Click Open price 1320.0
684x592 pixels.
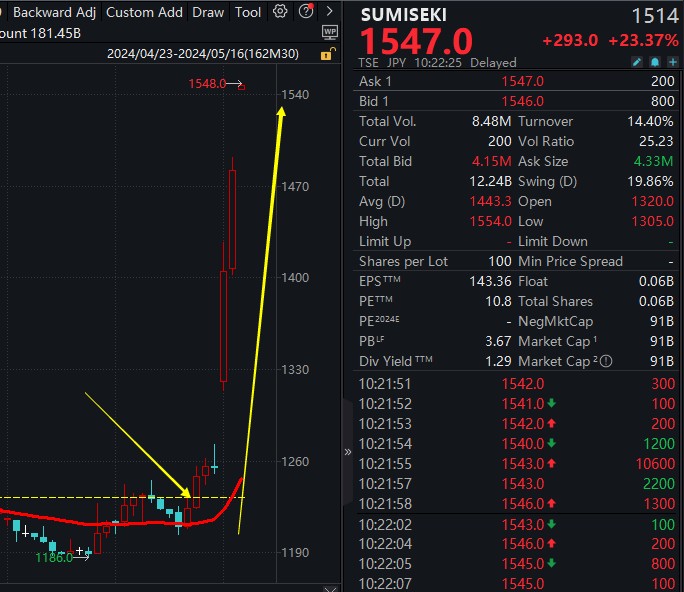(x=653, y=202)
